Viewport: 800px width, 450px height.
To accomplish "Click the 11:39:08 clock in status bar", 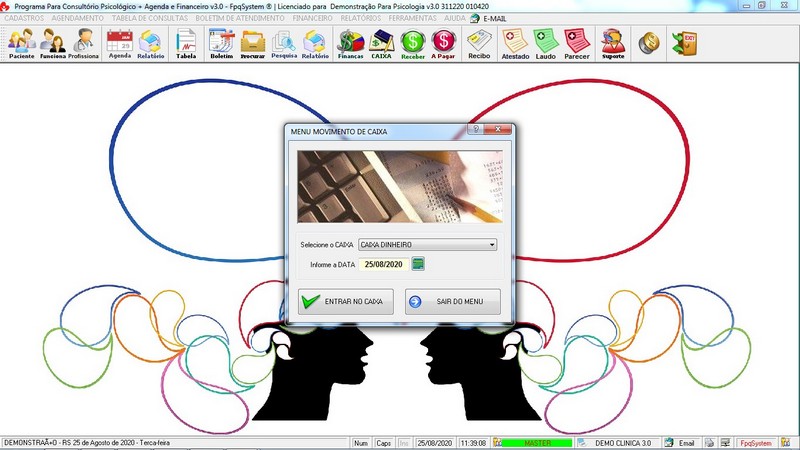I will click(473, 443).
